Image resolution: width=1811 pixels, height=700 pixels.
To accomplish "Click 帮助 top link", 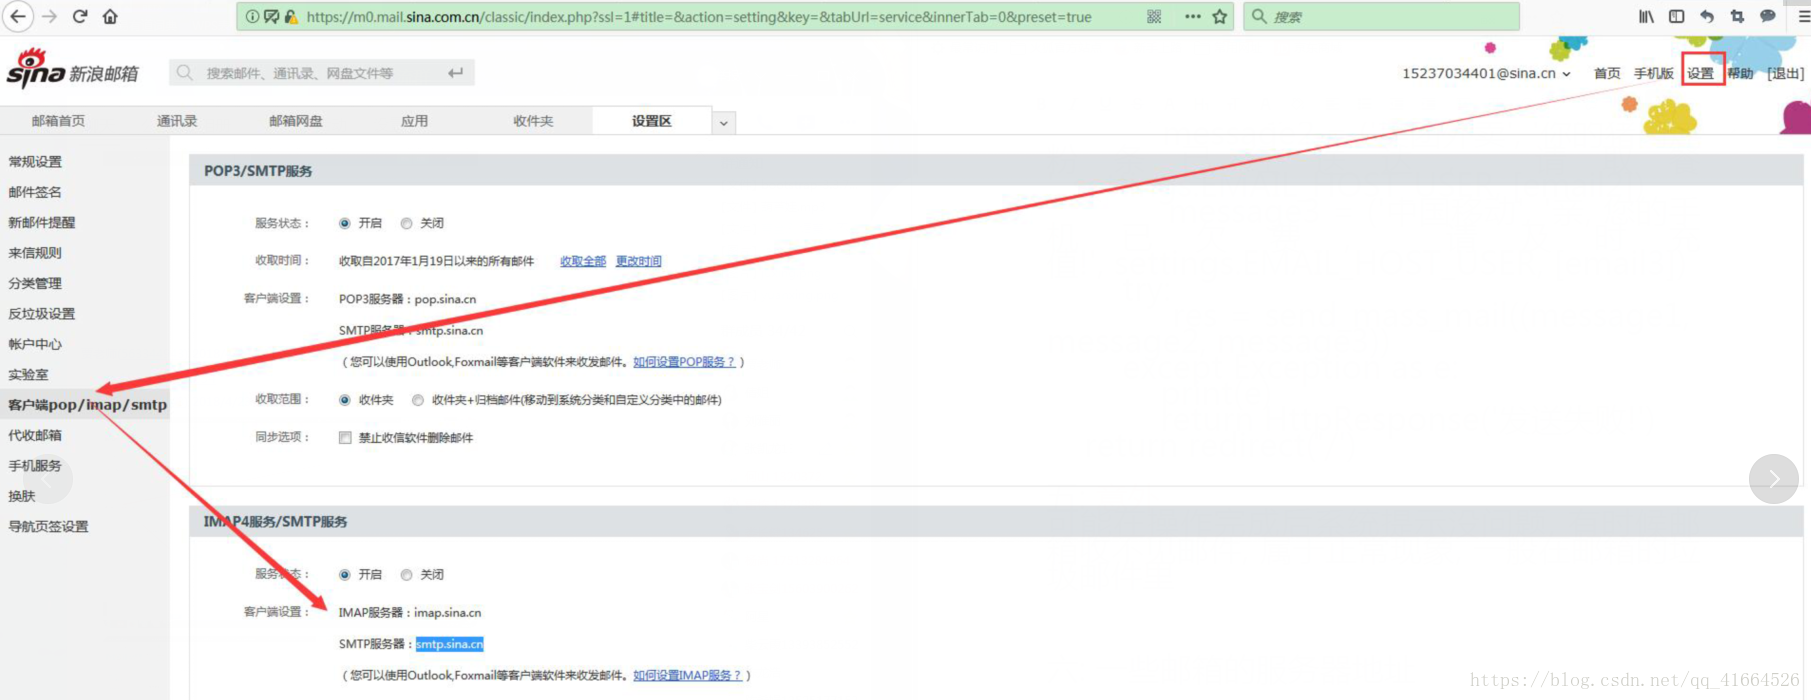I will click(x=1741, y=74).
